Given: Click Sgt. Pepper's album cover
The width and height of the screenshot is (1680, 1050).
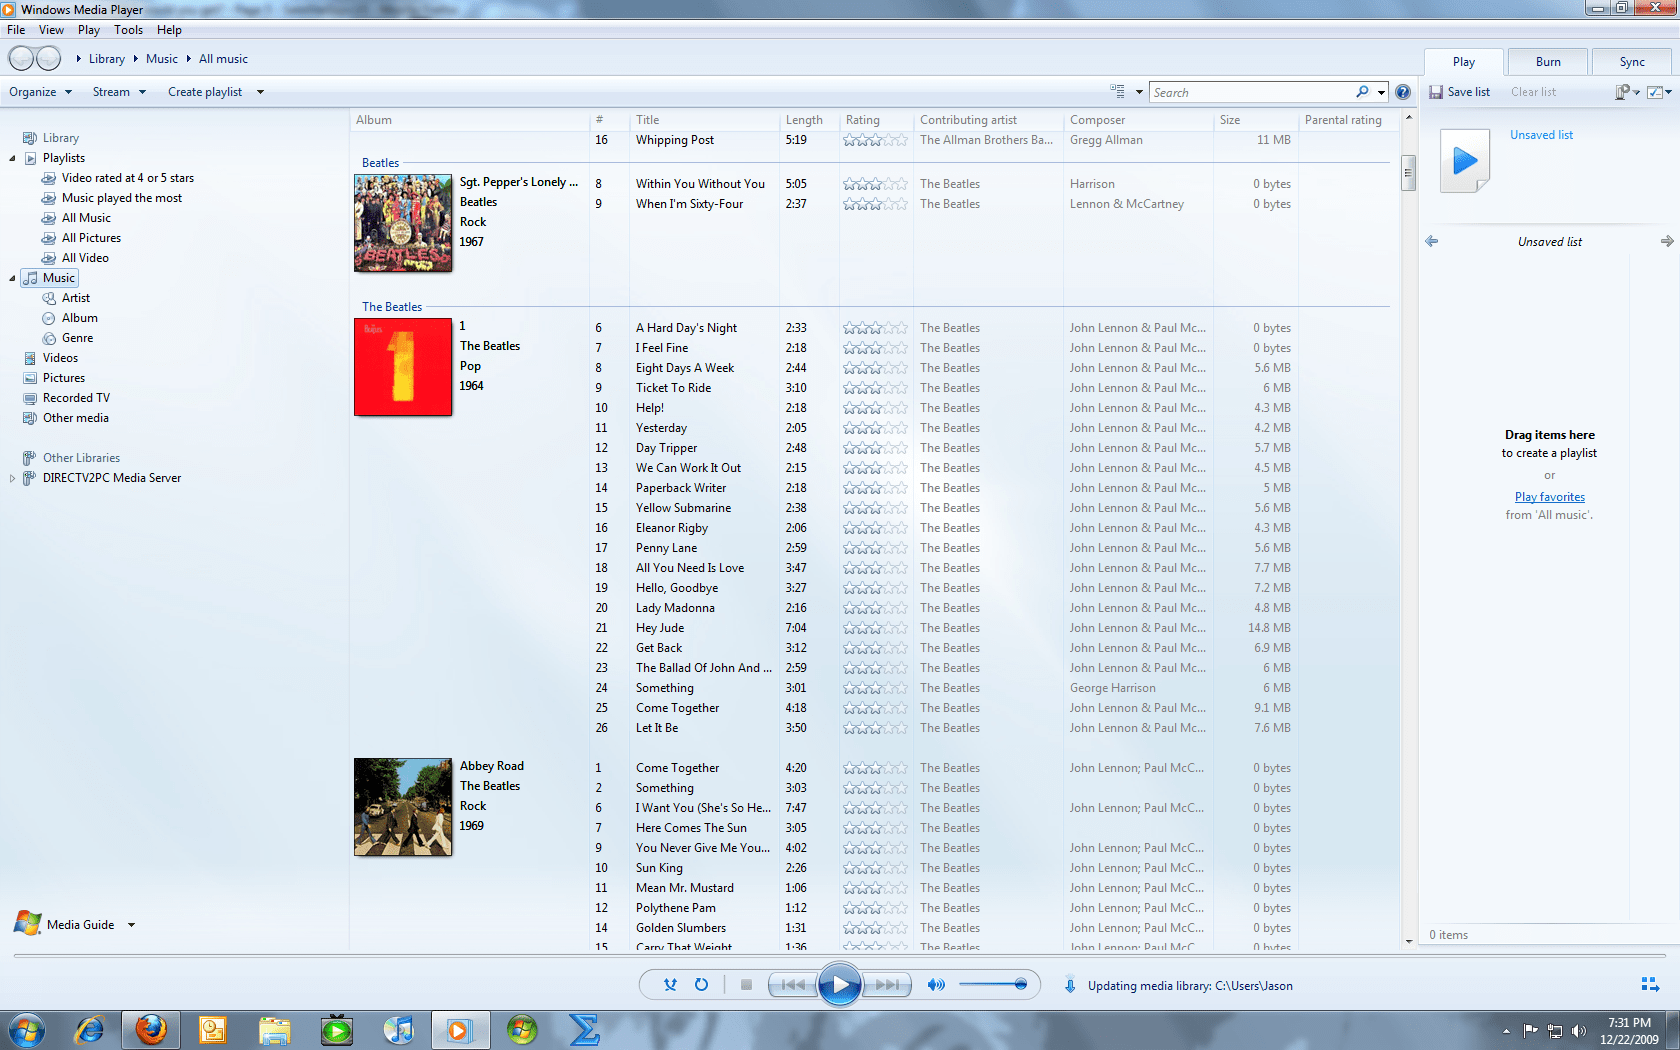Looking at the screenshot, I should pyautogui.click(x=403, y=223).
